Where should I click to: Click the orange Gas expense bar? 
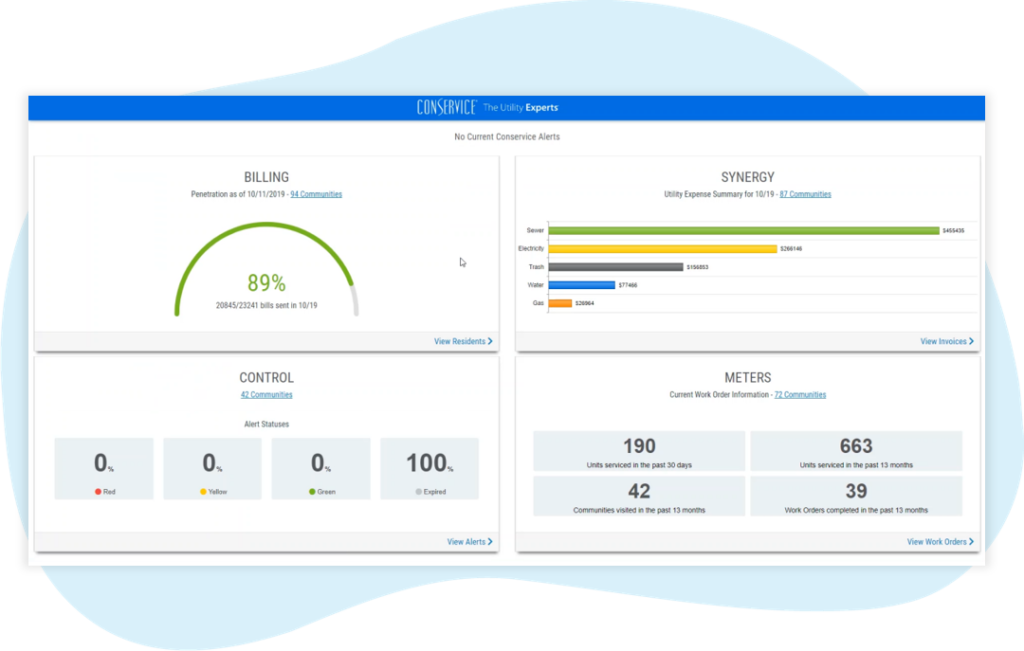click(x=560, y=303)
